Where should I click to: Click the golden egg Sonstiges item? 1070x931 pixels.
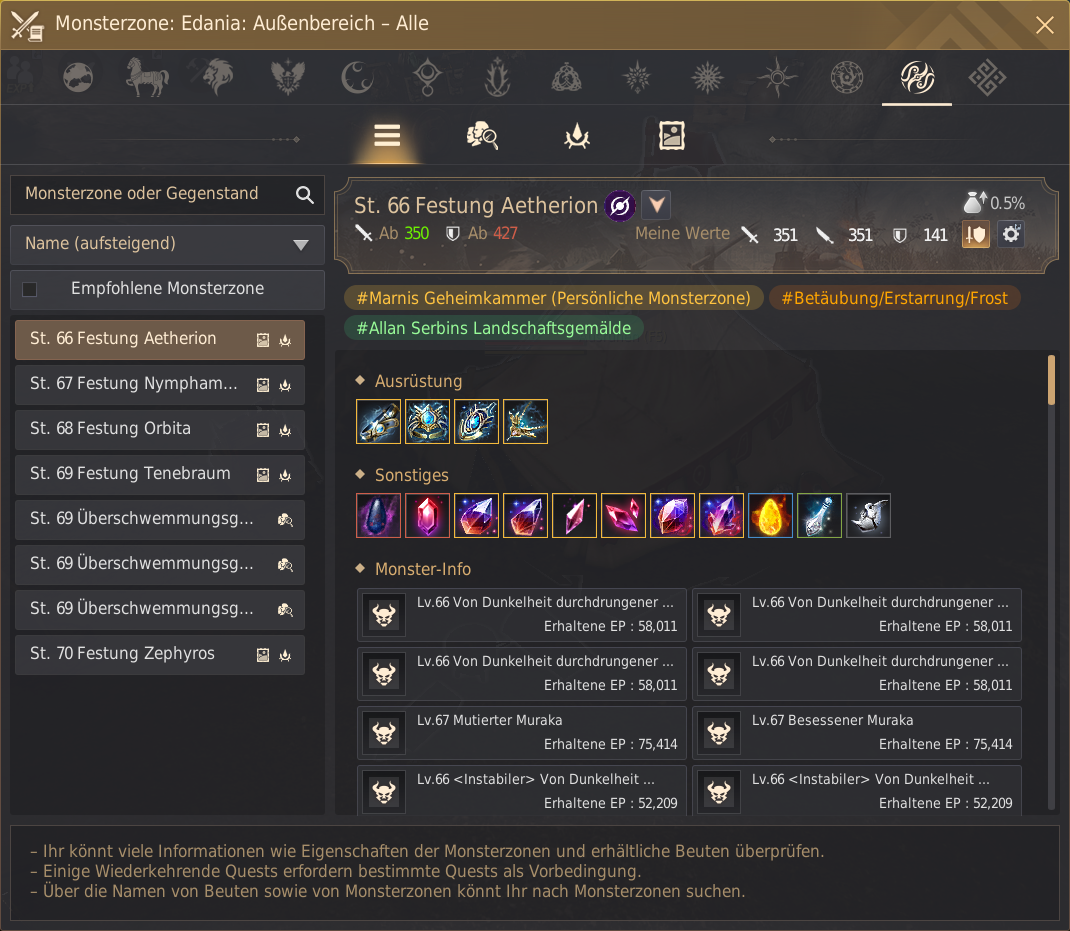coord(770,515)
